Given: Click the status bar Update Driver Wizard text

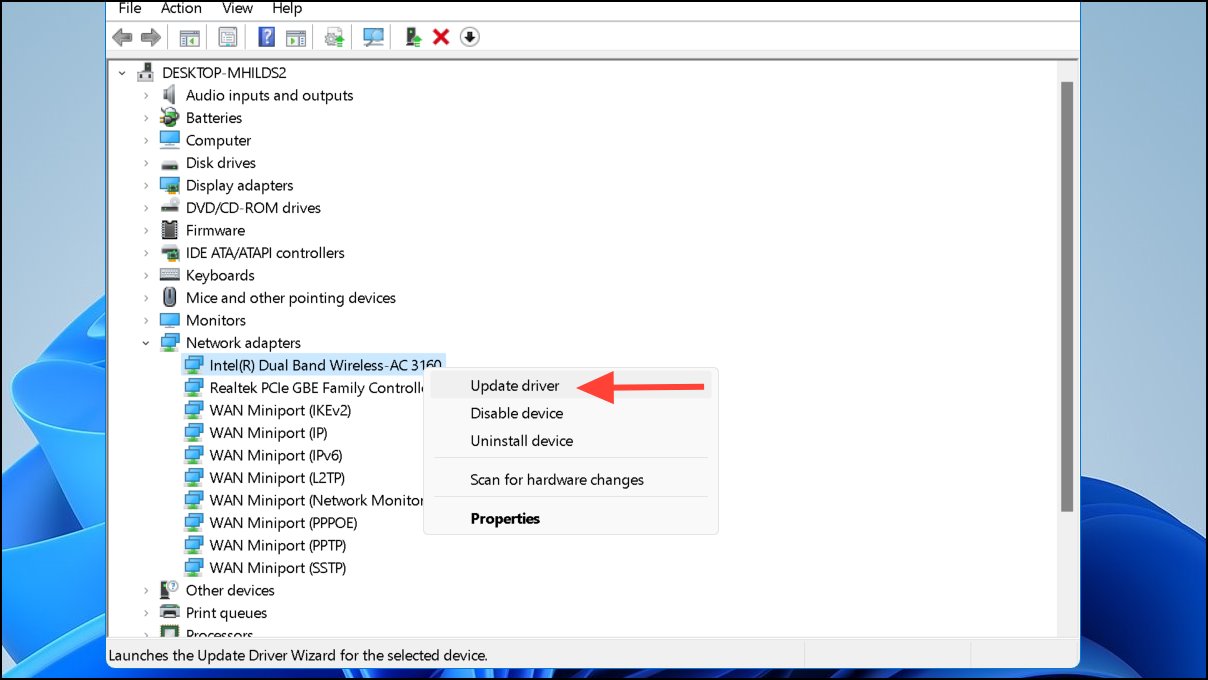Looking at the screenshot, I should point(298,656).
